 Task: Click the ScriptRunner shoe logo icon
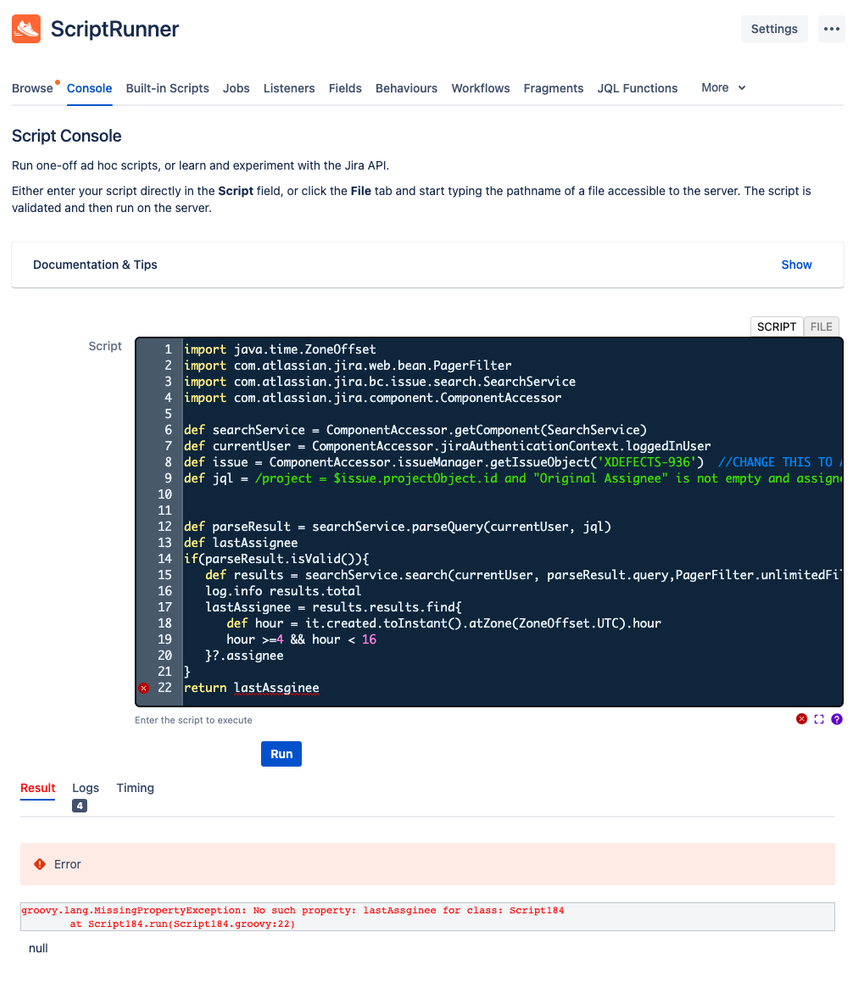26,29
